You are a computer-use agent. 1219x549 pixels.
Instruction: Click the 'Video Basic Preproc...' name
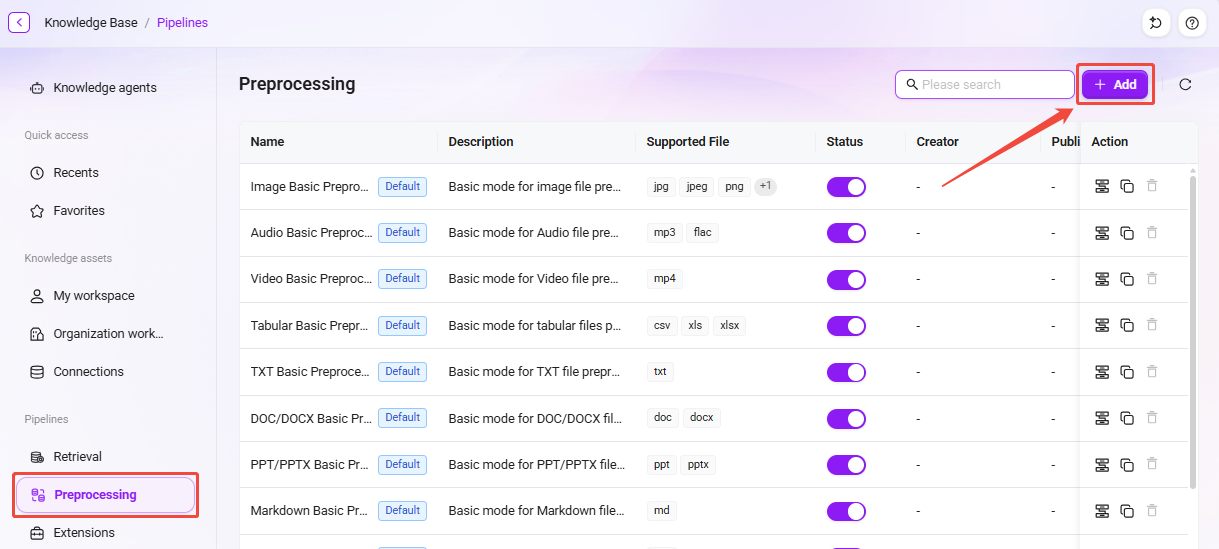tap(311, 279)
